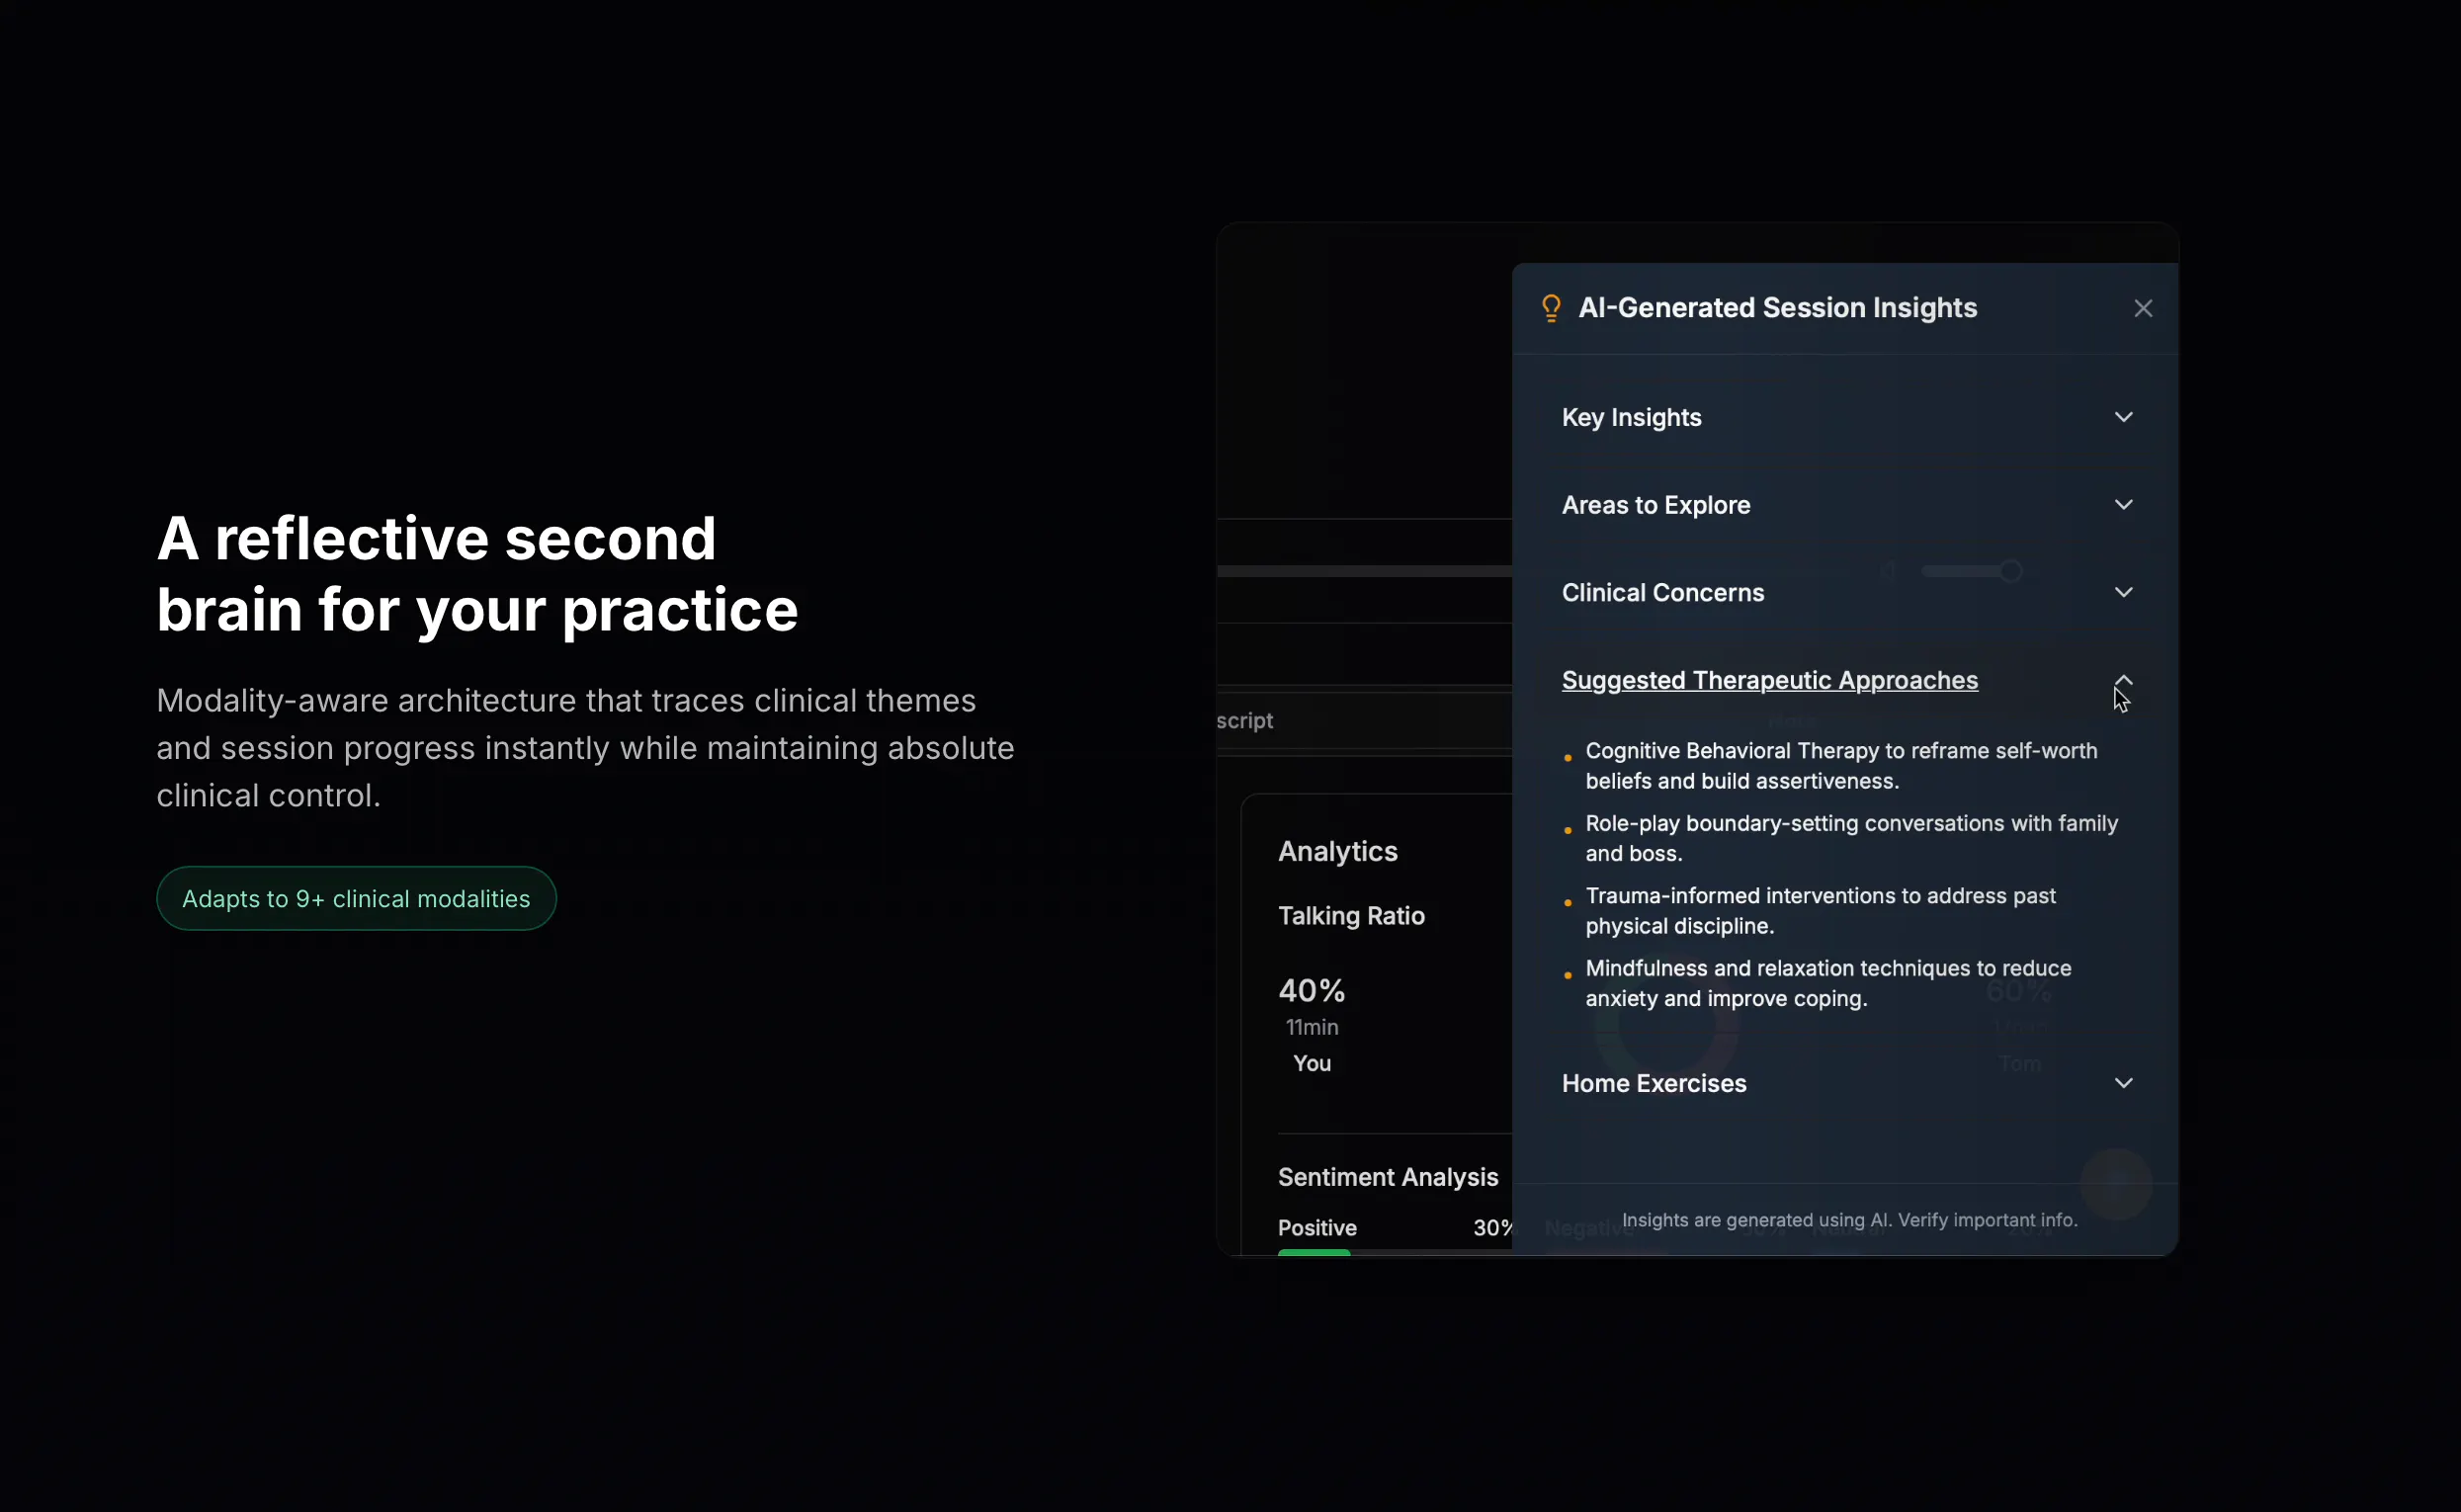Expand the Home Exercises section

pyautogui.click(x=2123, y=1083)
